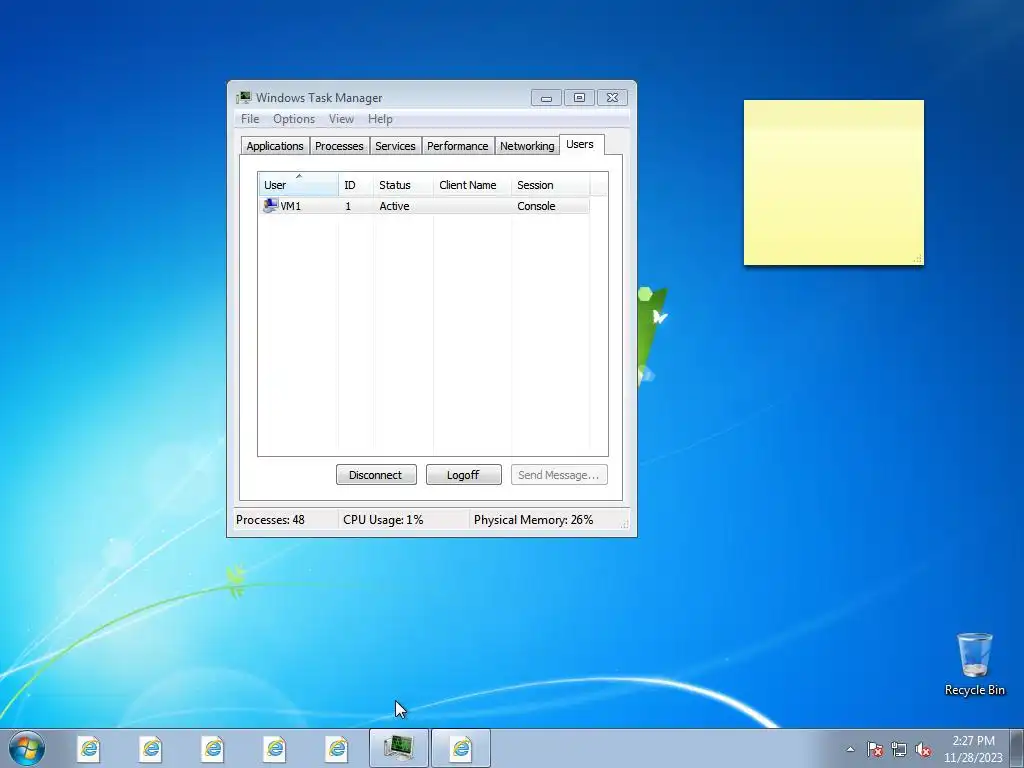This screenshot has width=1024, height=768.
Task: Click the CPU Usage: 1% status text
Action: (x=383, y=520)
